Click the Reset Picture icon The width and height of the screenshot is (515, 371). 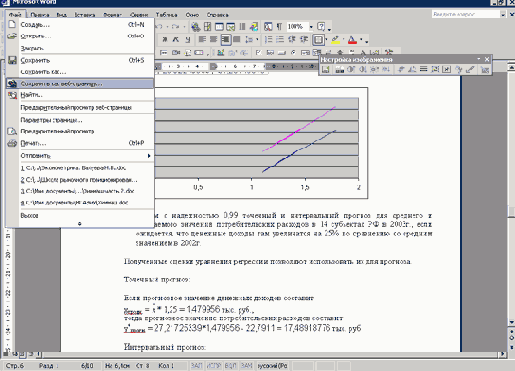[x=485, y=69]
